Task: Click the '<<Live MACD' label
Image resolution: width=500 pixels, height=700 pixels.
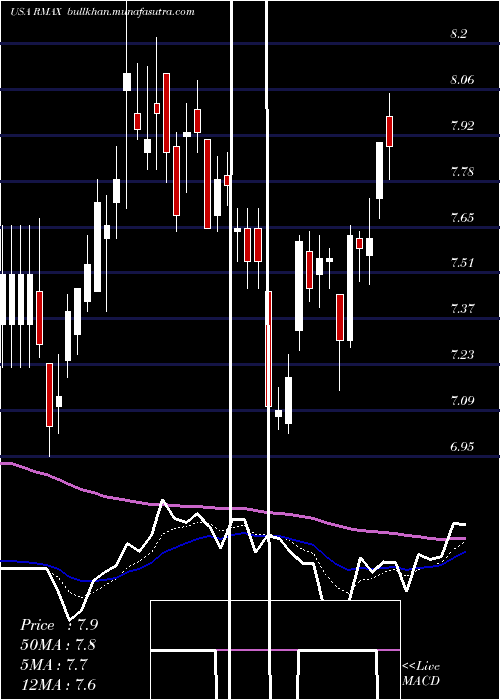Action: (x=421, y=674)
